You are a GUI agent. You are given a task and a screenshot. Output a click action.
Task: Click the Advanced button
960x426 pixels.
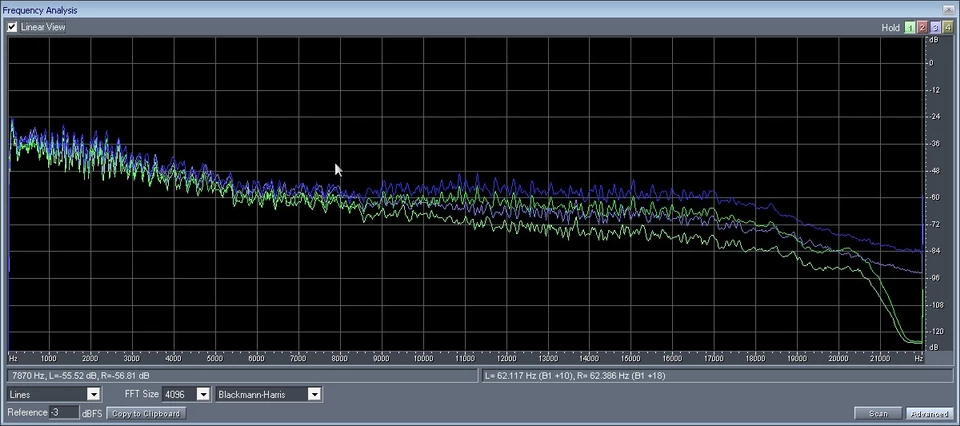click(929, 413)
